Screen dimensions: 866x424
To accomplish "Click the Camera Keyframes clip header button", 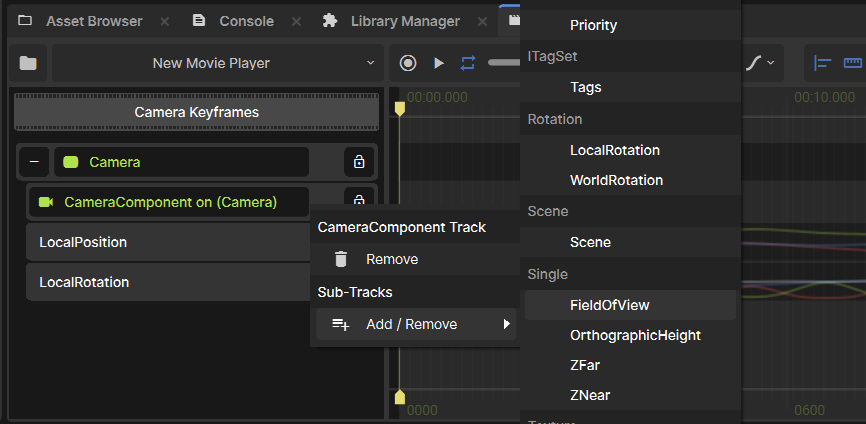I will (x=196, y=112).
